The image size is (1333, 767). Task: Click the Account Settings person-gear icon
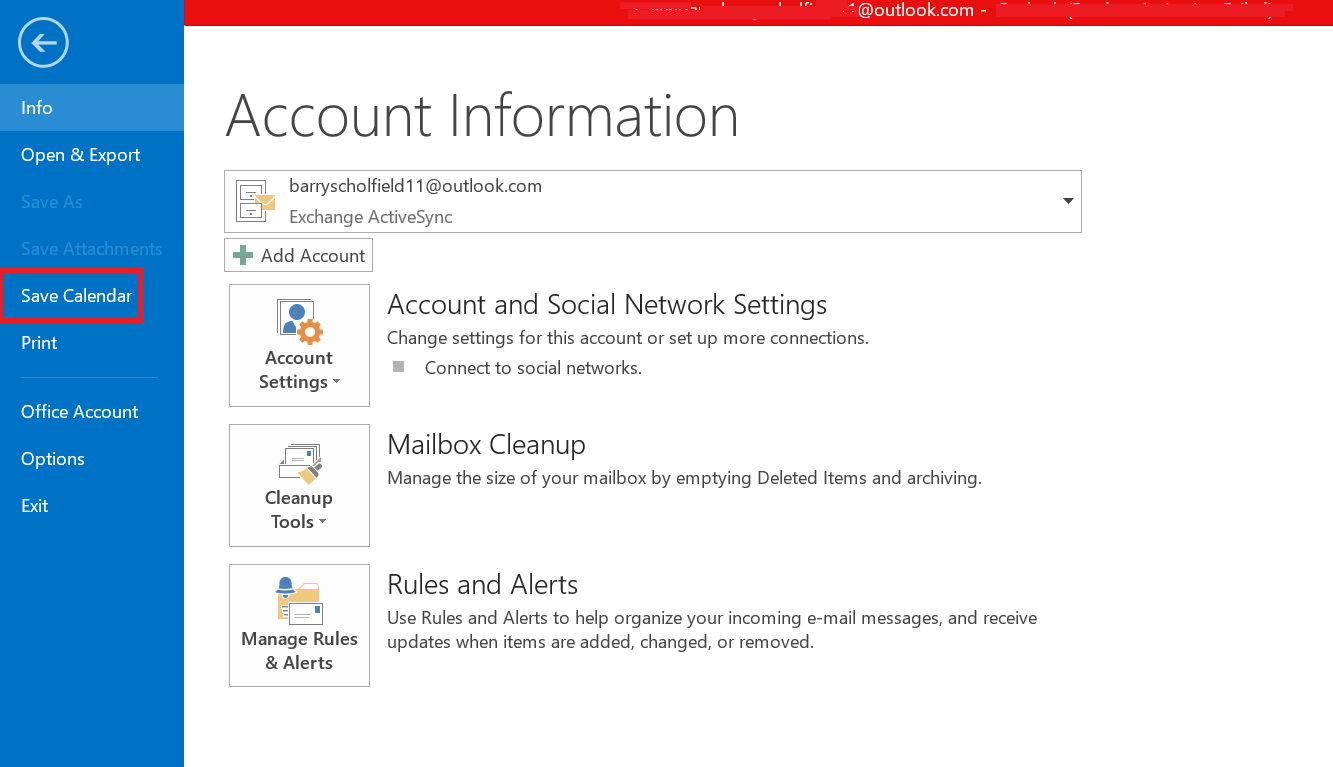[x=300, y=321]
